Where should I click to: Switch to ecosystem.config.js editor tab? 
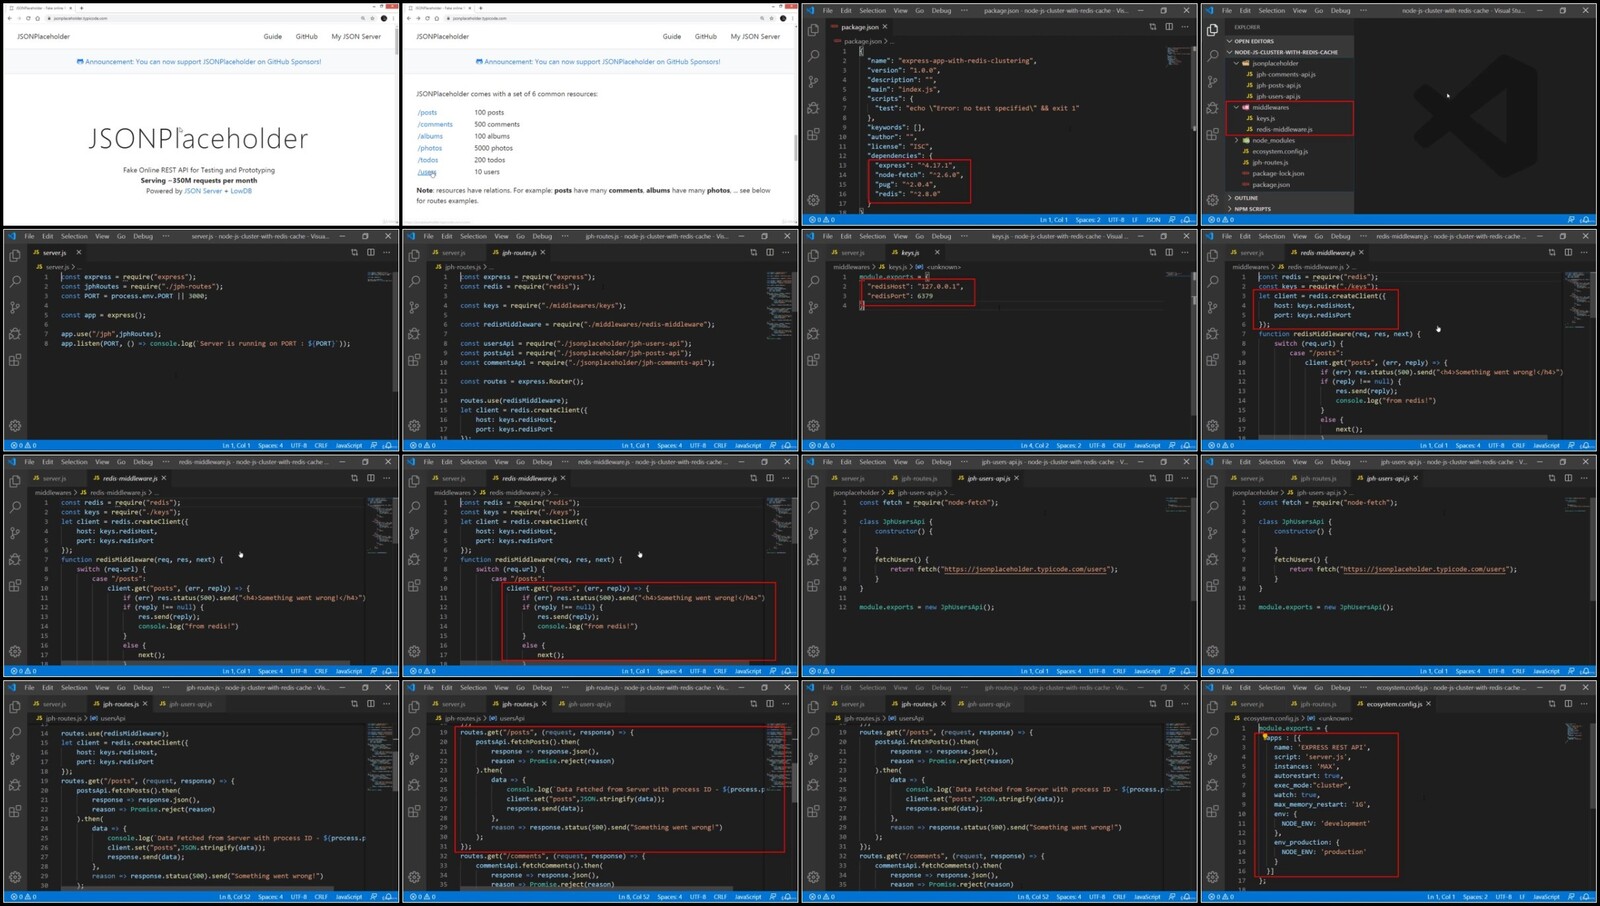click(x=1394, y=704)
